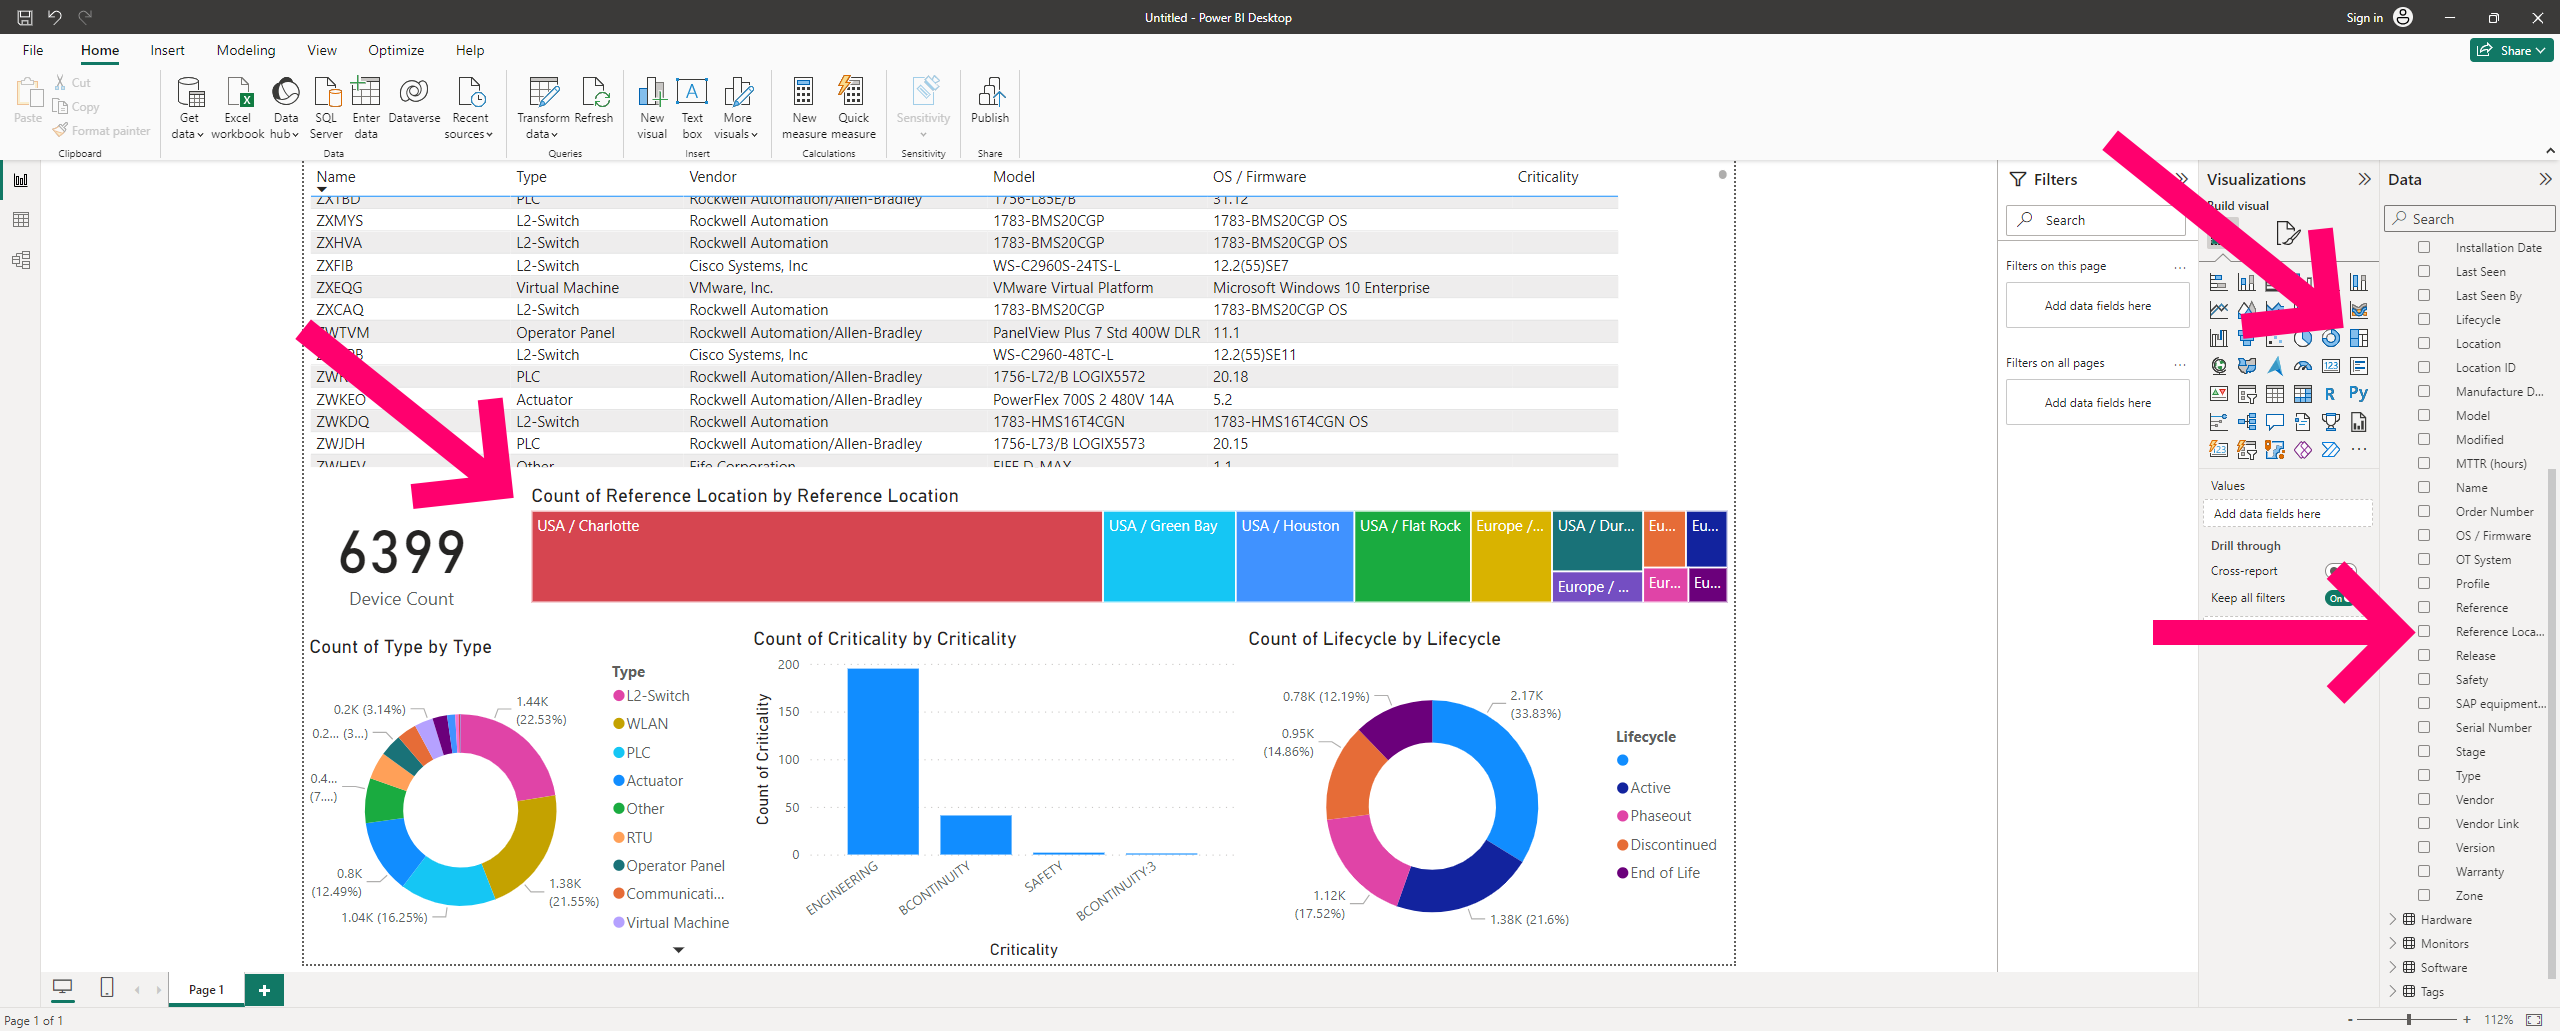Select the Donut chart visual icon
Screen dimensions: 2560x1031
2331,340
